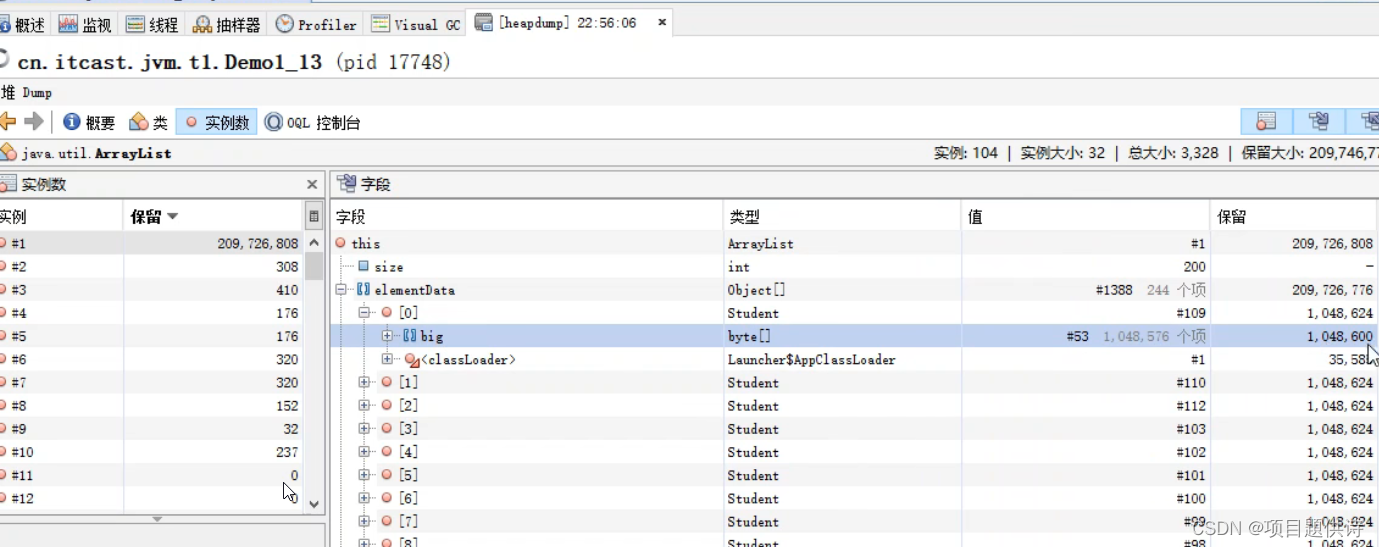Click the #109 value cell
This screenshot has height=547, width=1379.
pos(1191,313)
